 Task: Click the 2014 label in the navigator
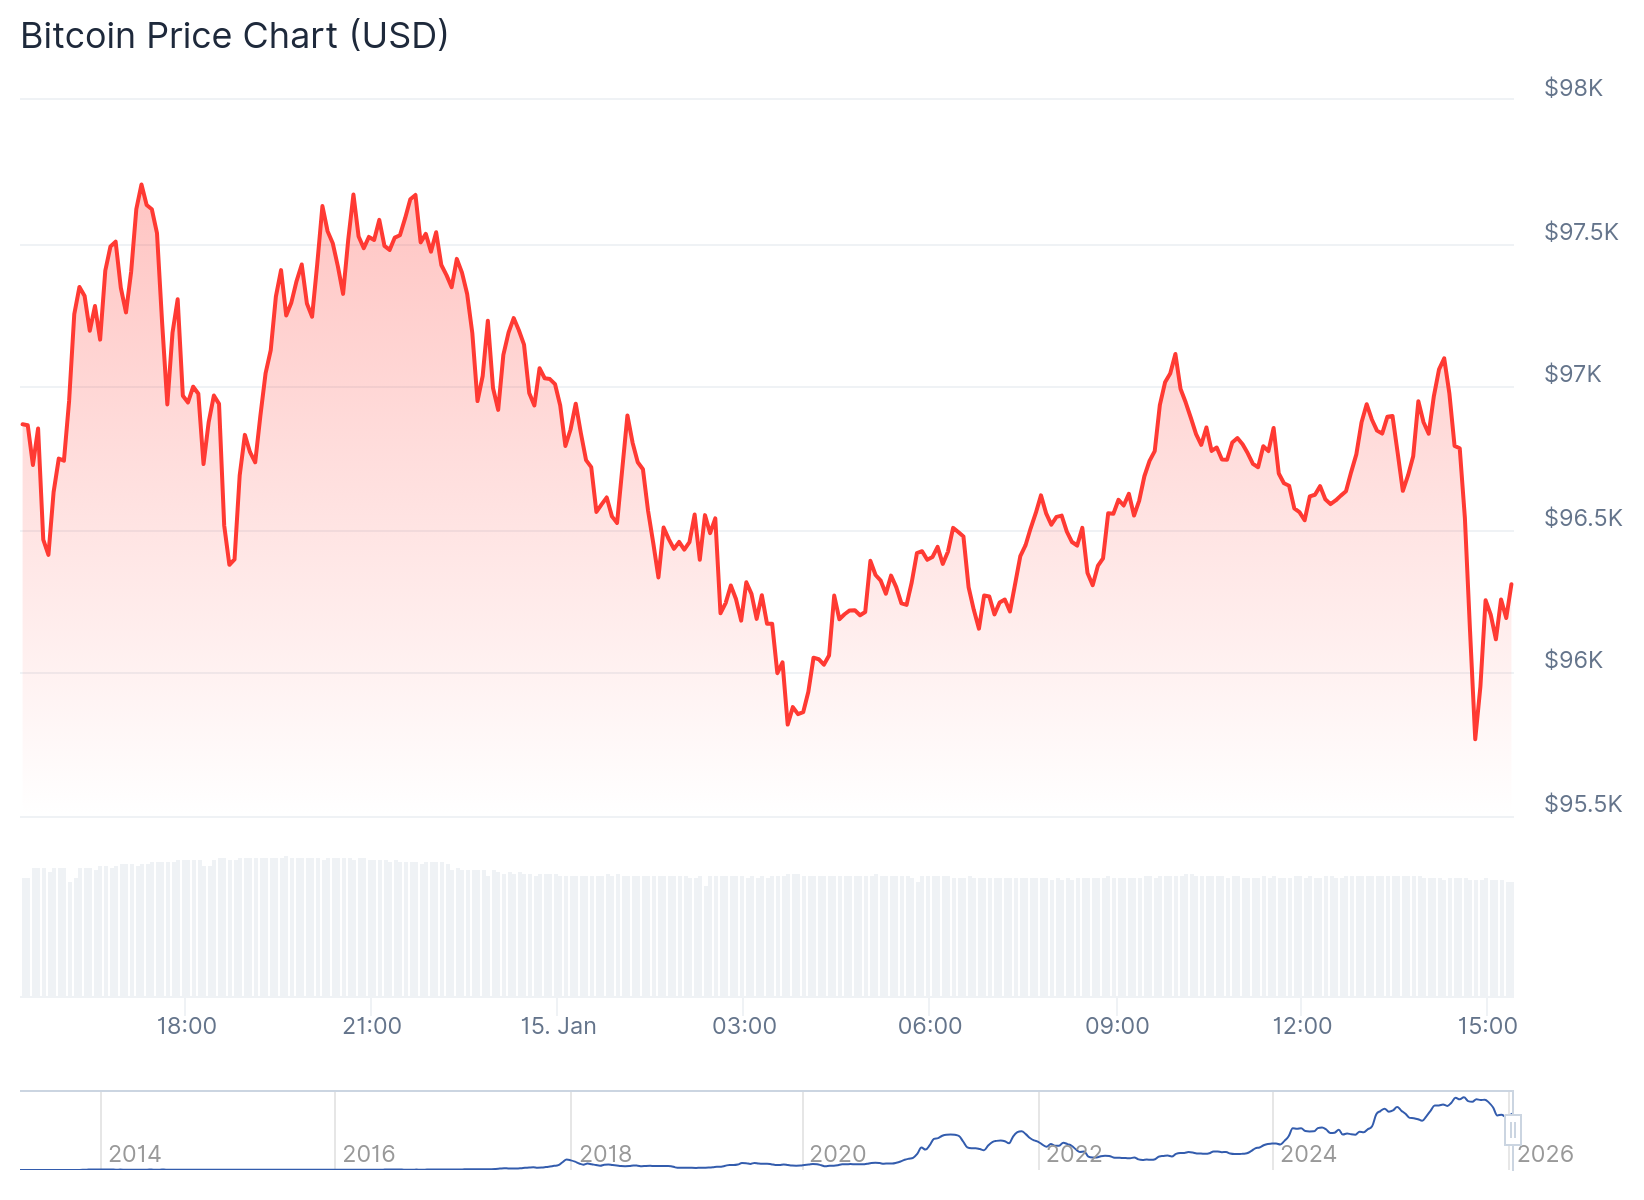click(x=135, y=1154)
